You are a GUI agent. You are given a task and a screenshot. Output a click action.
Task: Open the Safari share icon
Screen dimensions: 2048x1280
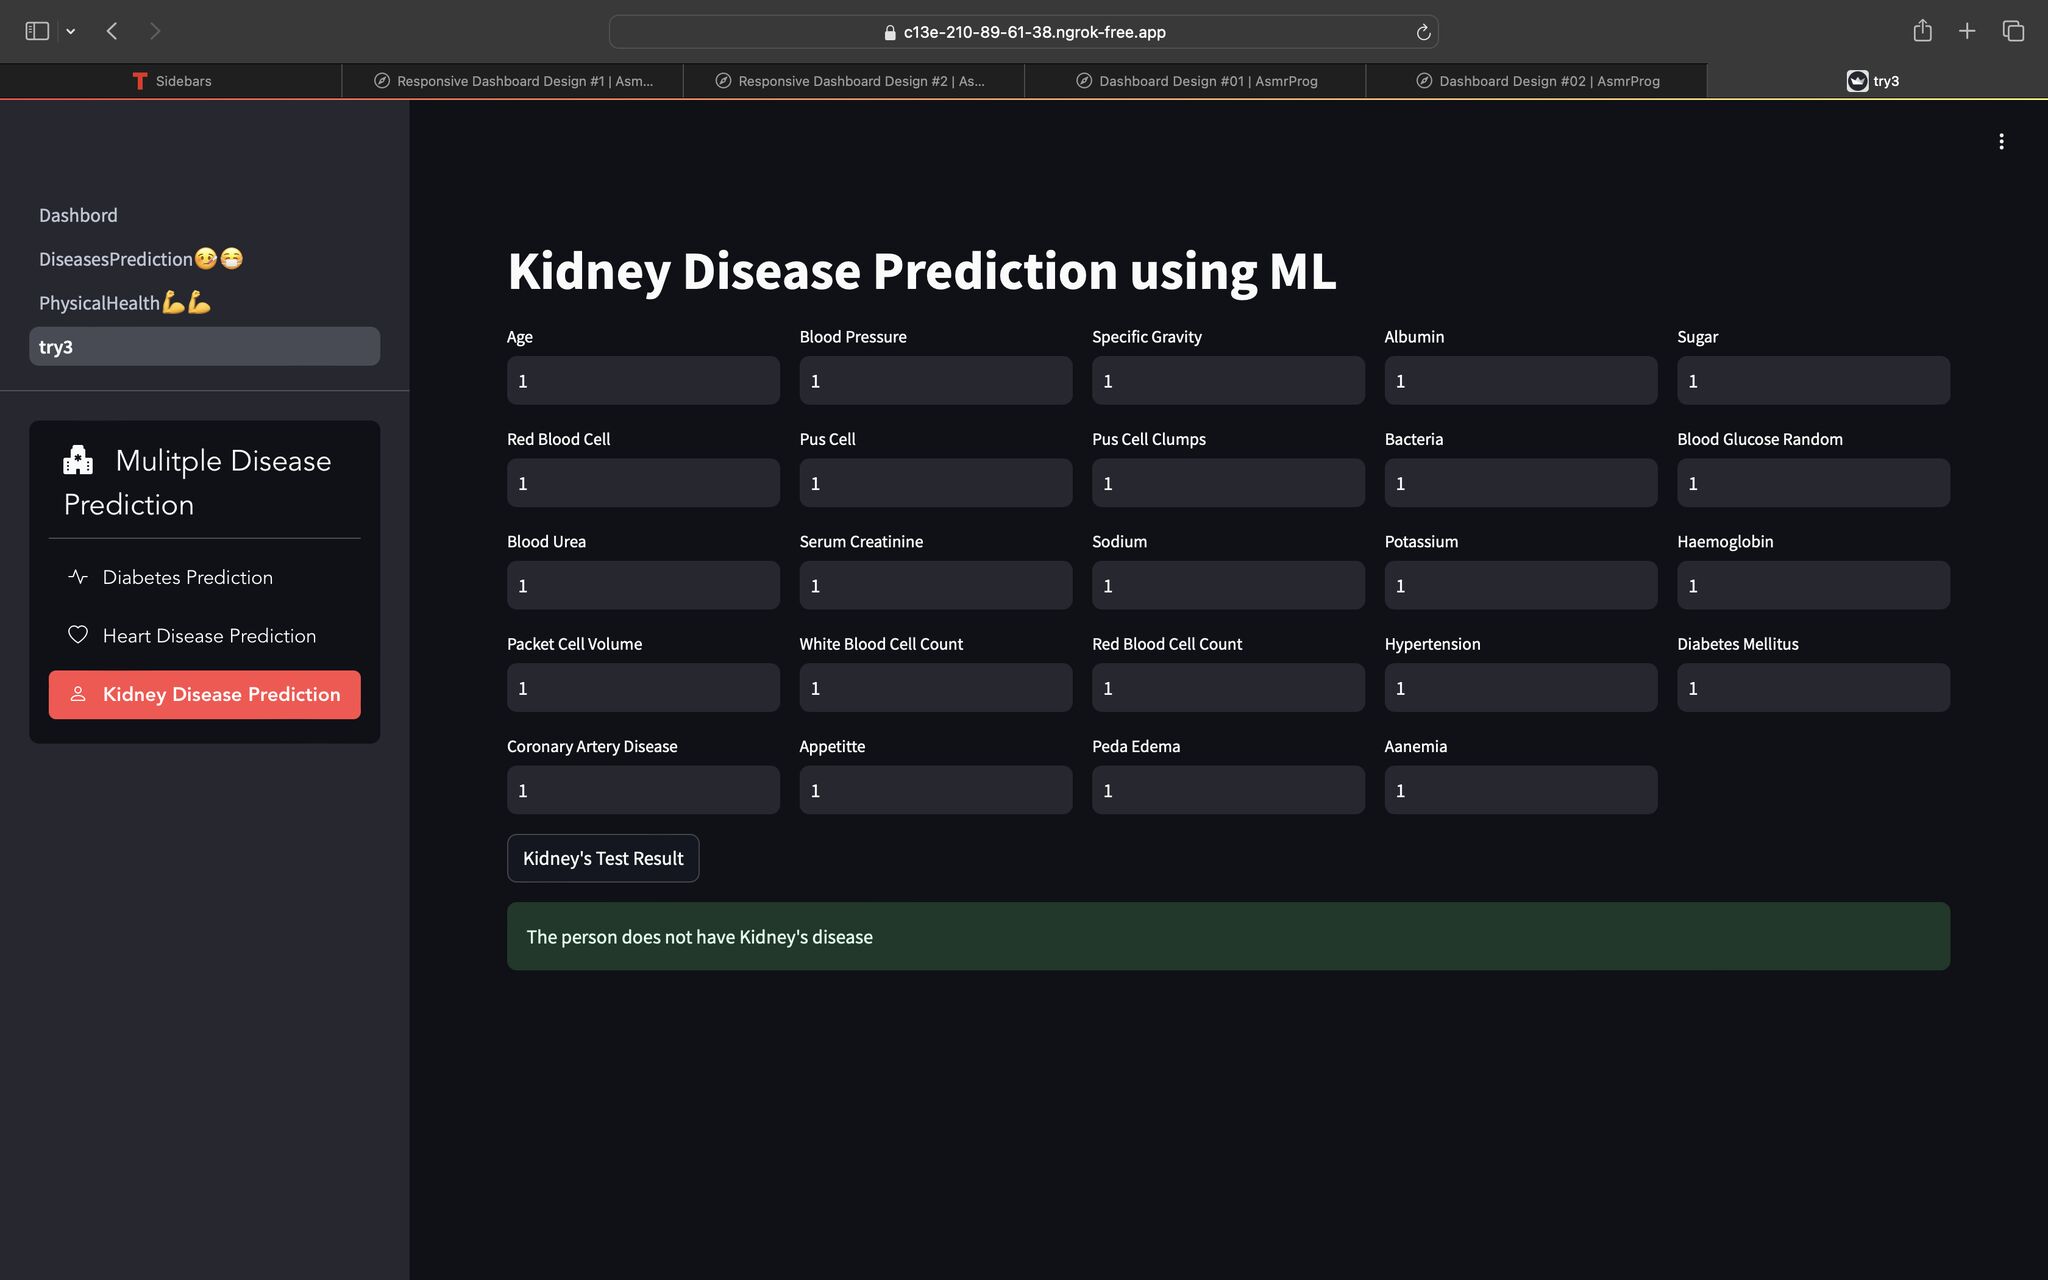(x=1921, y=31)
